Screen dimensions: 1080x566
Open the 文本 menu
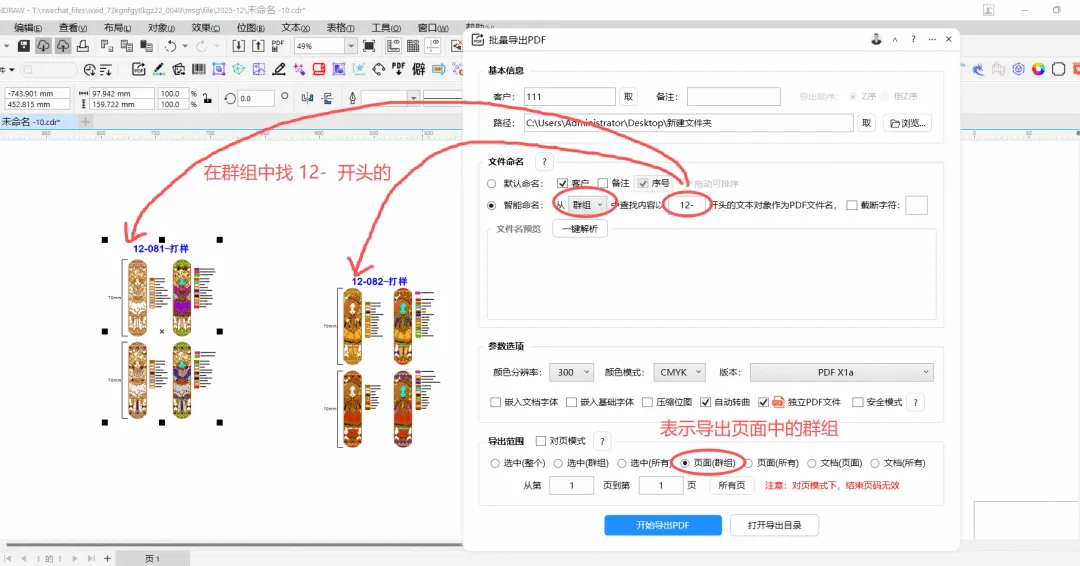[295, 28]
